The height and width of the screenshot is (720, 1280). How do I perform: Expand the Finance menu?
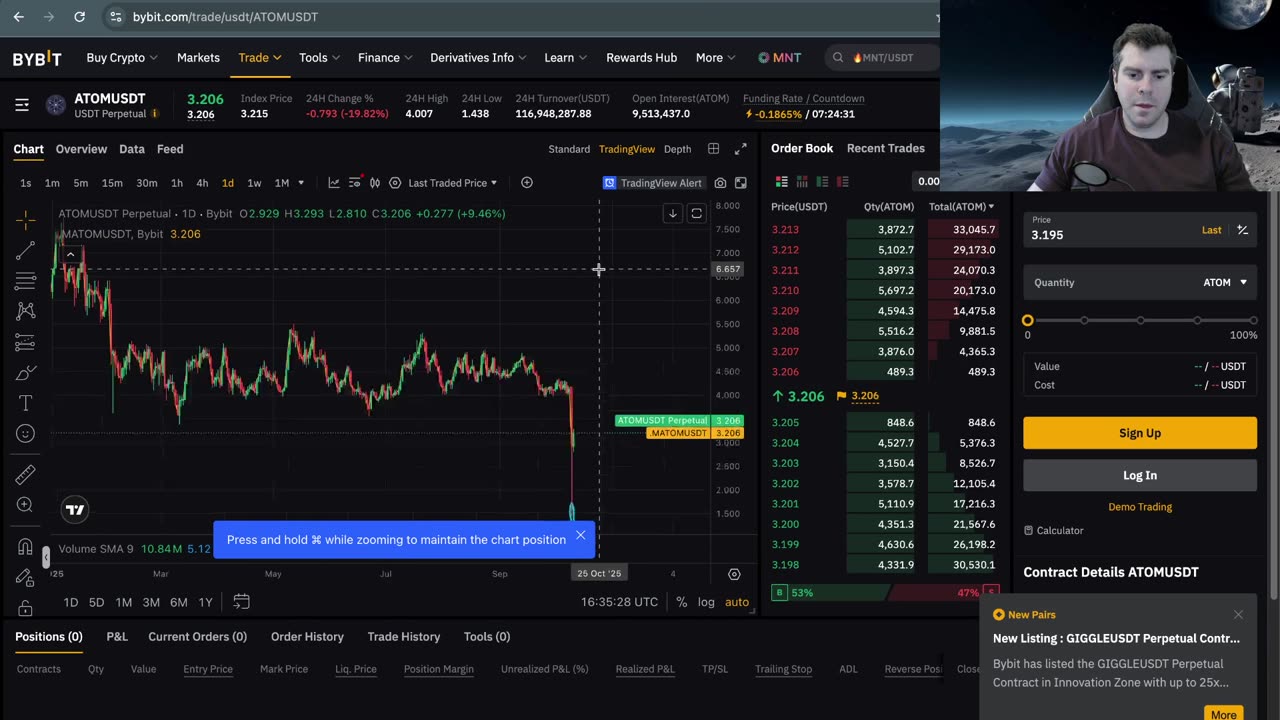pyautogui.click(x=386, y=58)
